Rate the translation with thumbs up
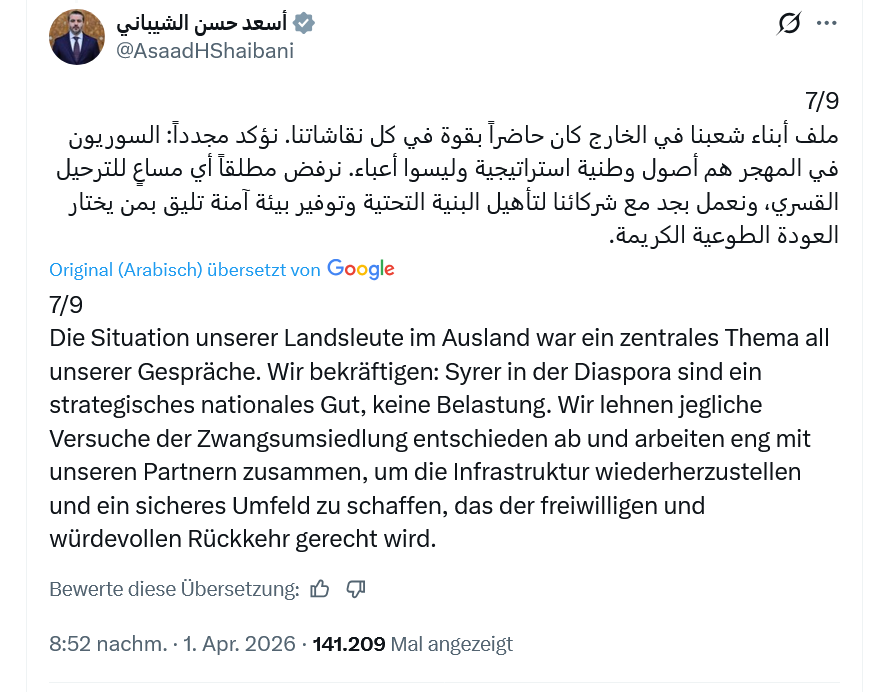 click(x=320, y=589)
